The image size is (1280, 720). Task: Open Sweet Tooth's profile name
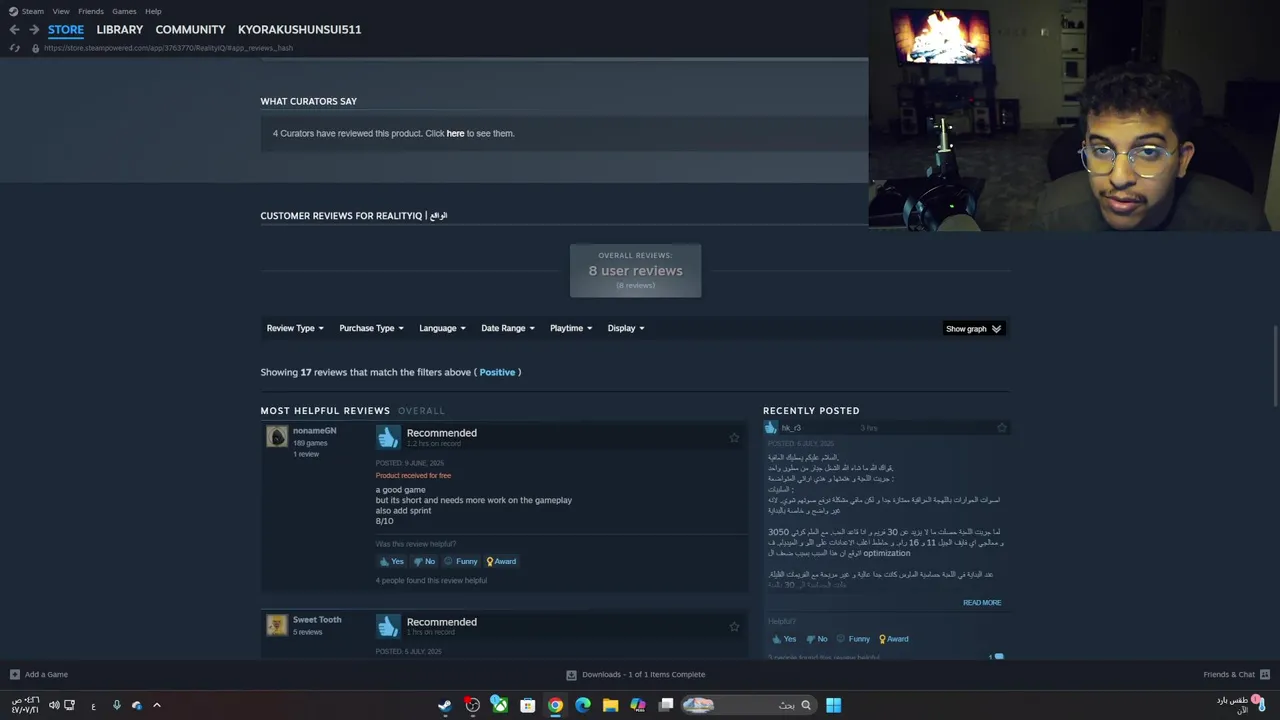click(x=317, y=620)
